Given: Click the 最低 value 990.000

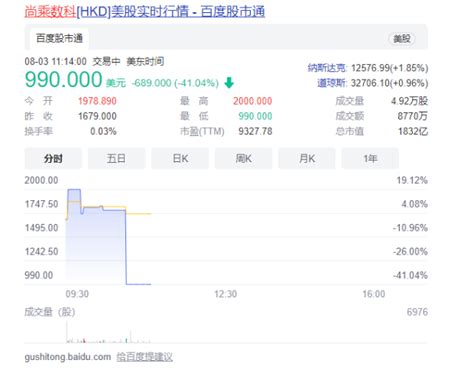Looking at the screenshot, I should pyautogui.click(x=255, y=116).
